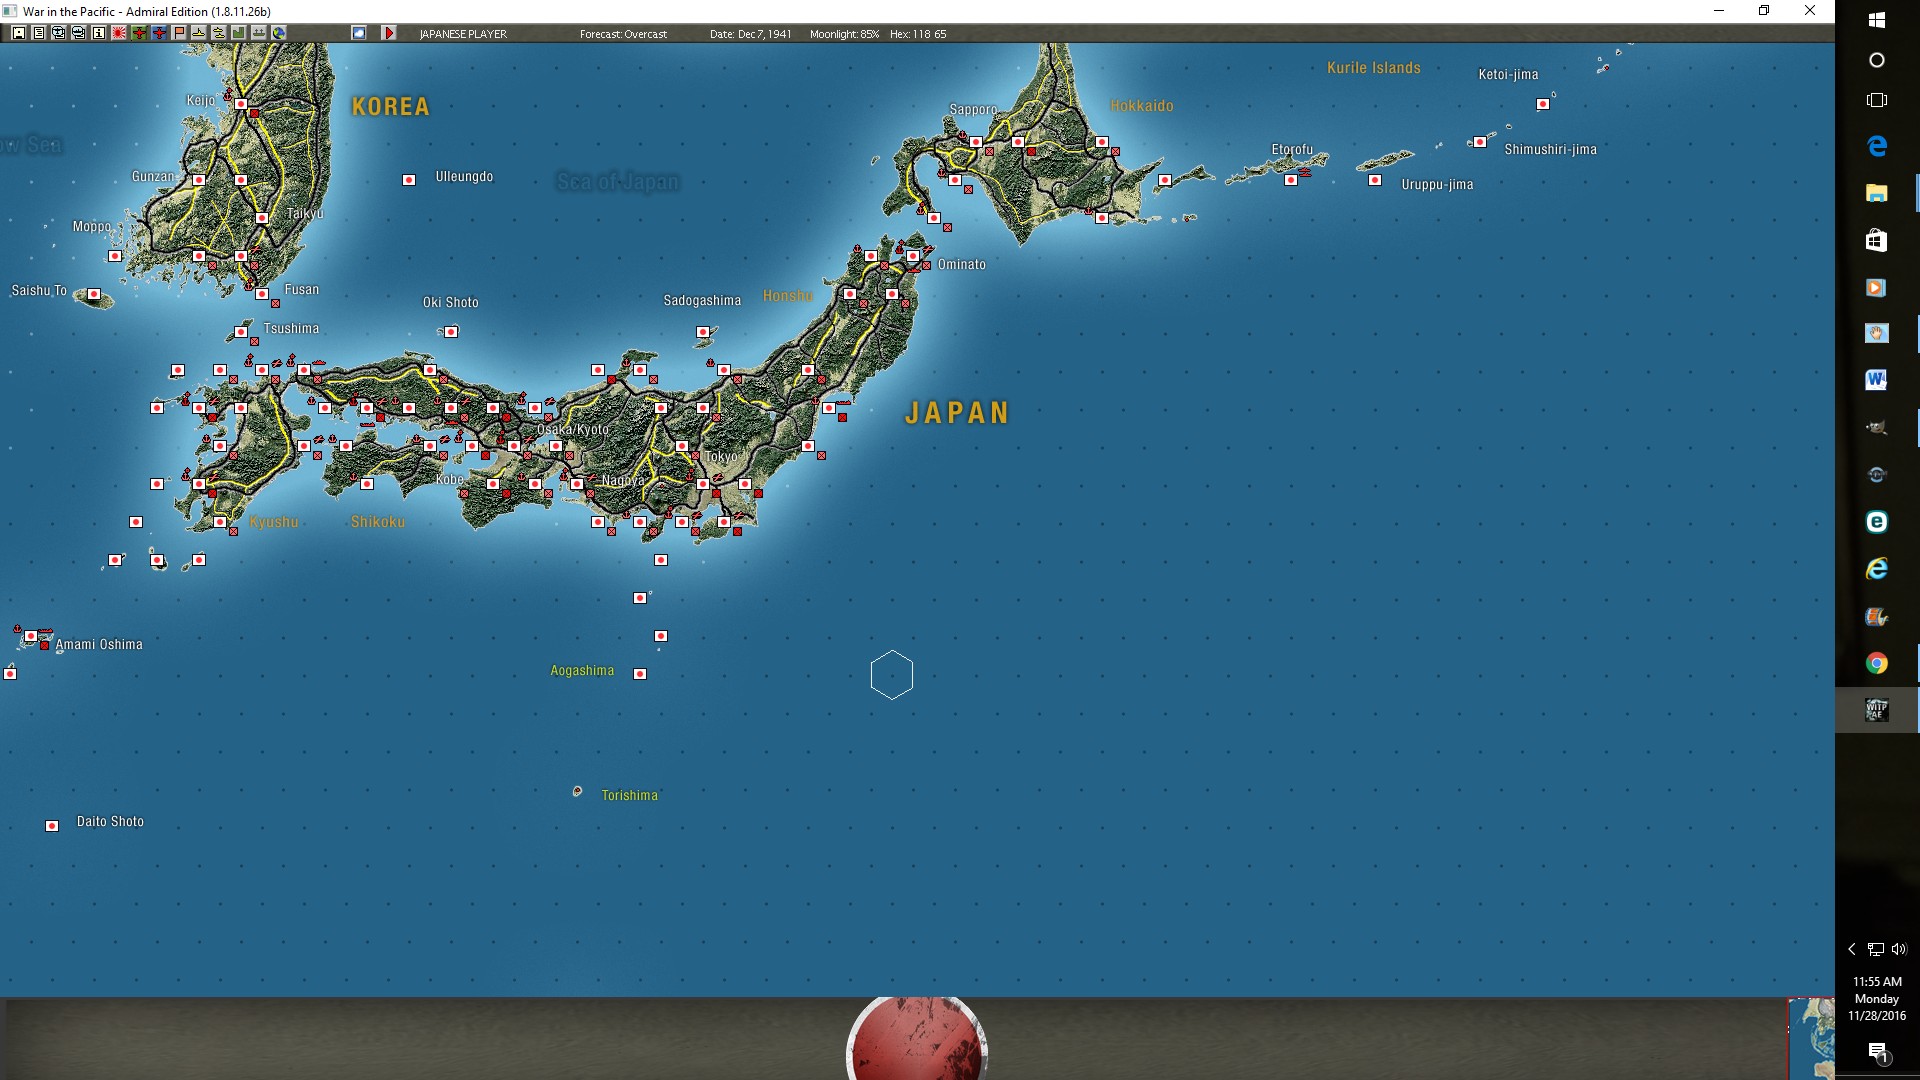
Task: Select the Gunzan base marker
Action: [199, 180]
